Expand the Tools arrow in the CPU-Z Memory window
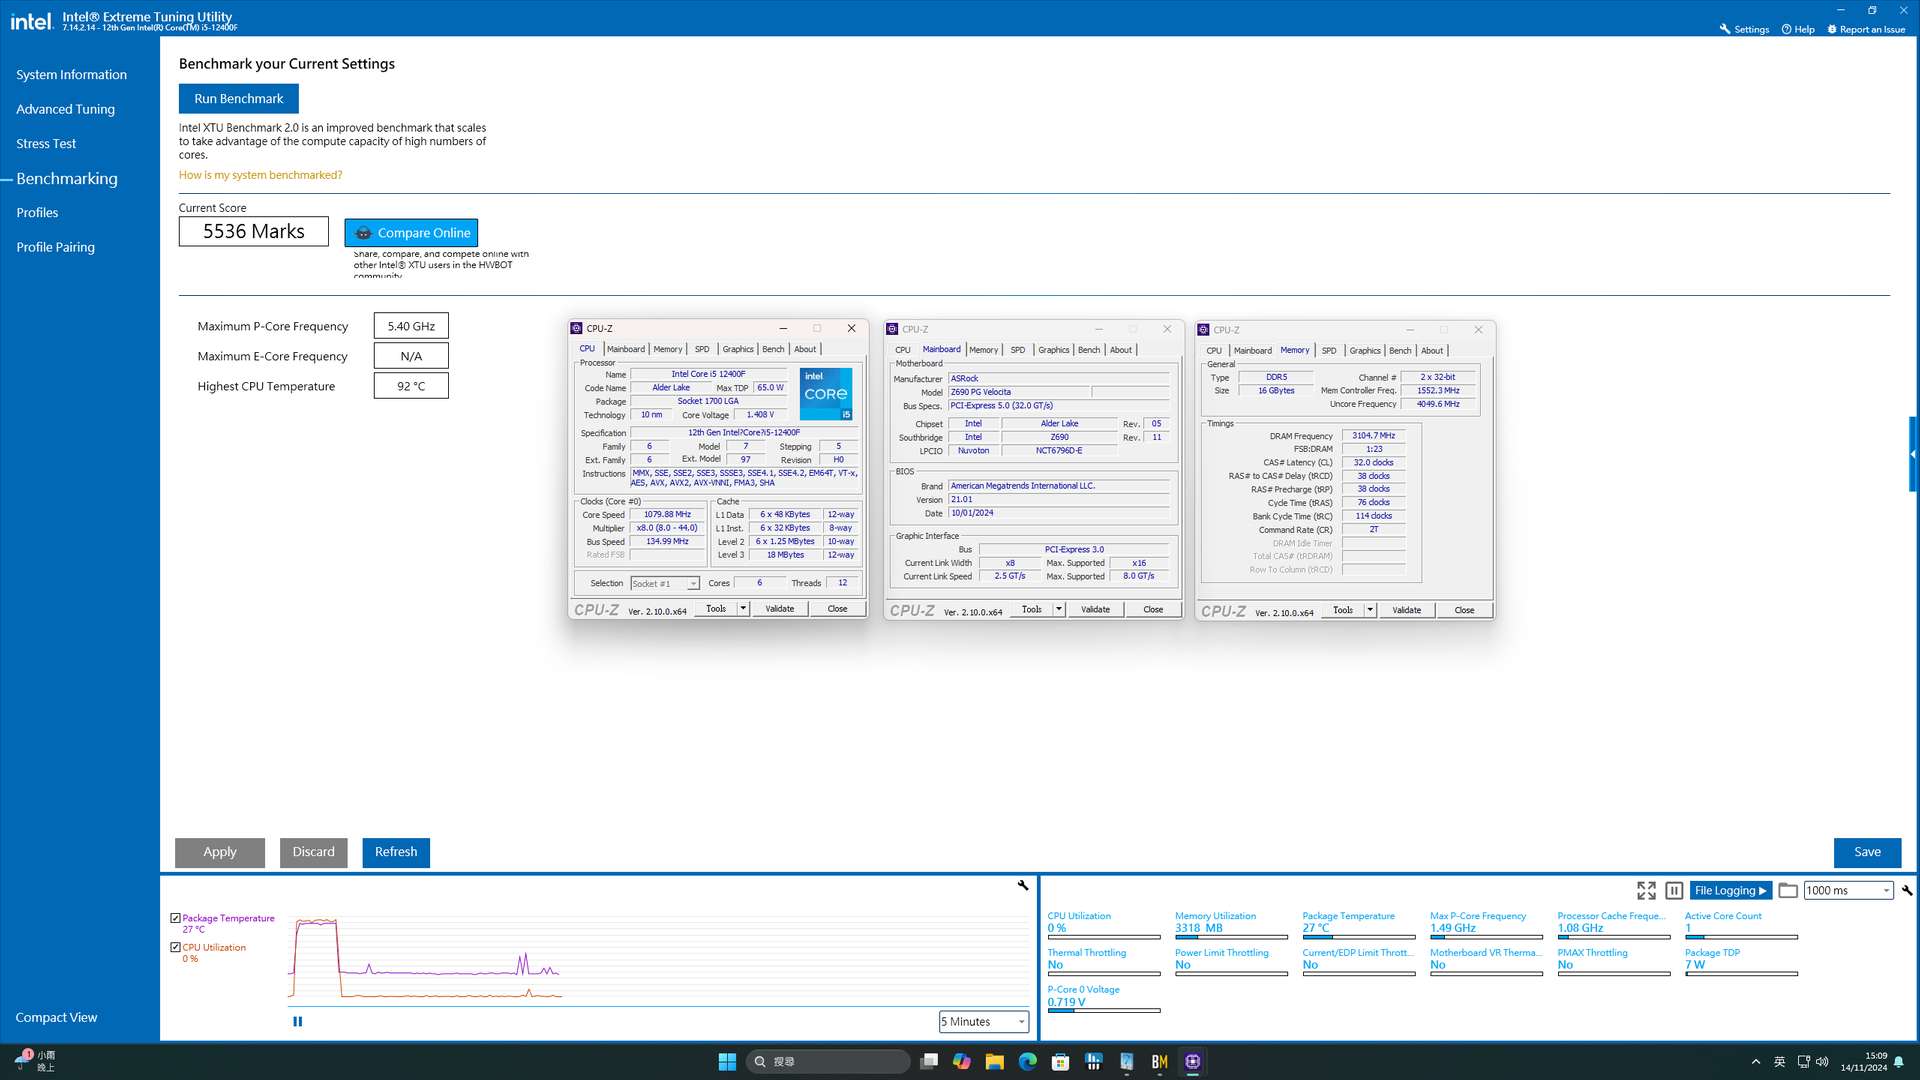Viewport: 1920px width, 1080px height. pyautogui.click(x=1370, y=610)
